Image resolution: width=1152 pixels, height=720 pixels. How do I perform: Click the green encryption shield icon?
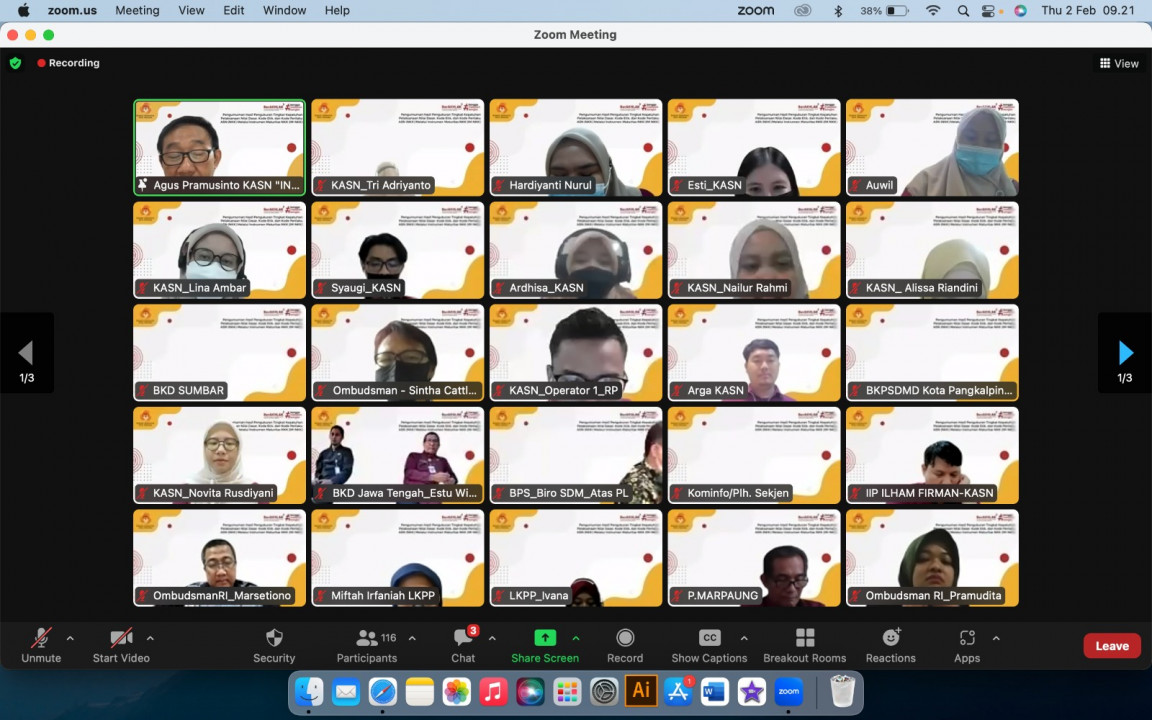(15, 63)
